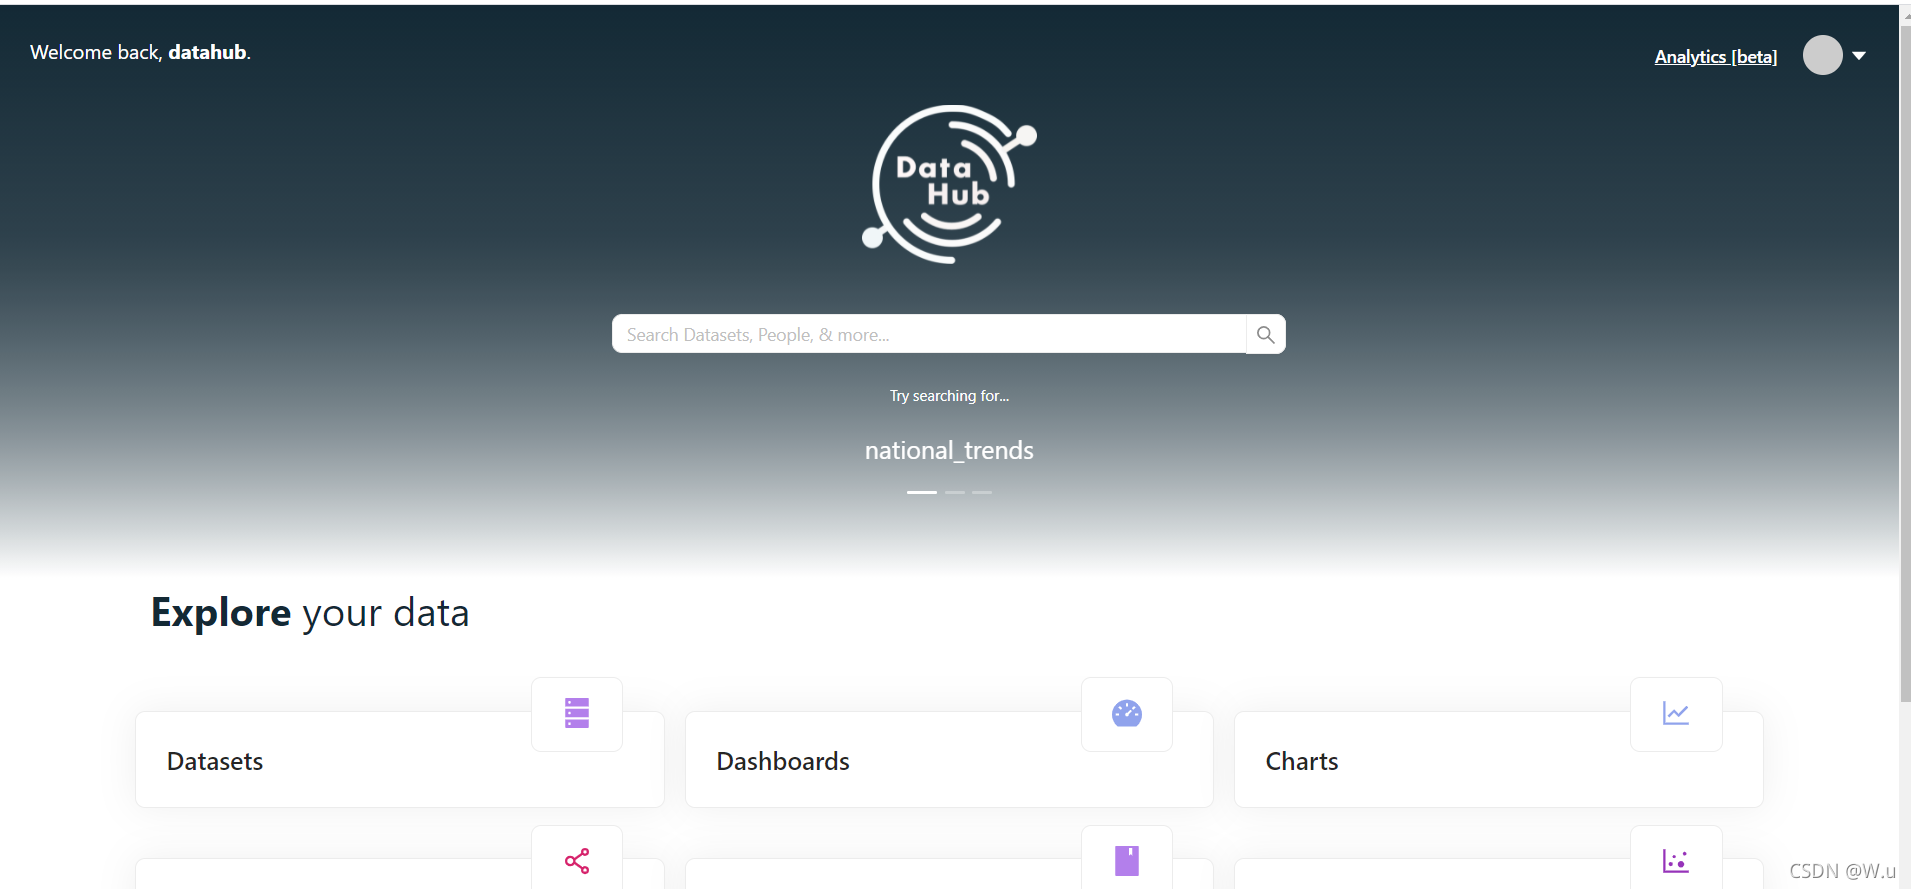
Task: Click the purple bookmark book icon
Action: point(1127,861)
